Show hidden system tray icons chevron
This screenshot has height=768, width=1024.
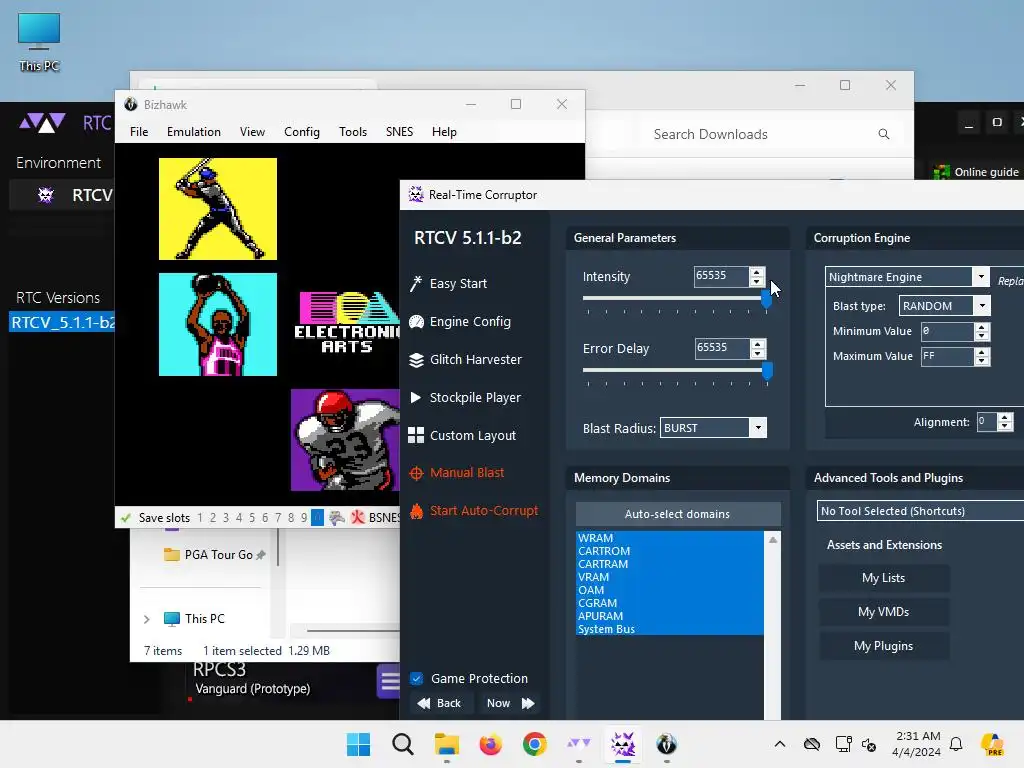coord(780,744)
